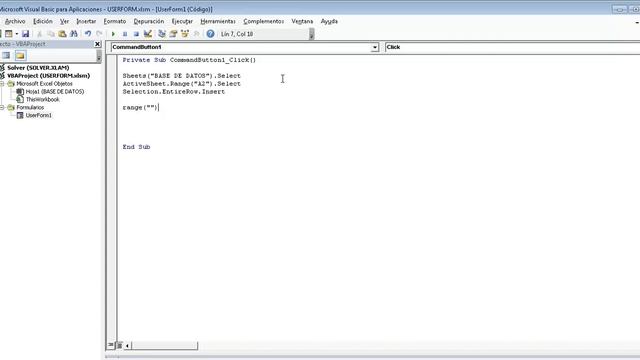Open the Archivo menu
This screenshot has width=640, height=360.
[x=15, y=21]
